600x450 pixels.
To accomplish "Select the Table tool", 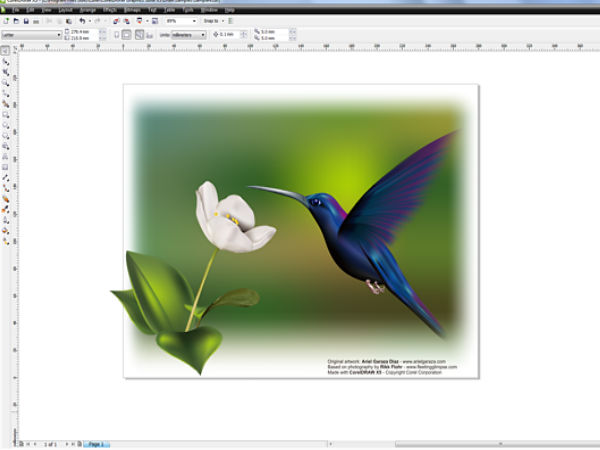I will [5, 167].
